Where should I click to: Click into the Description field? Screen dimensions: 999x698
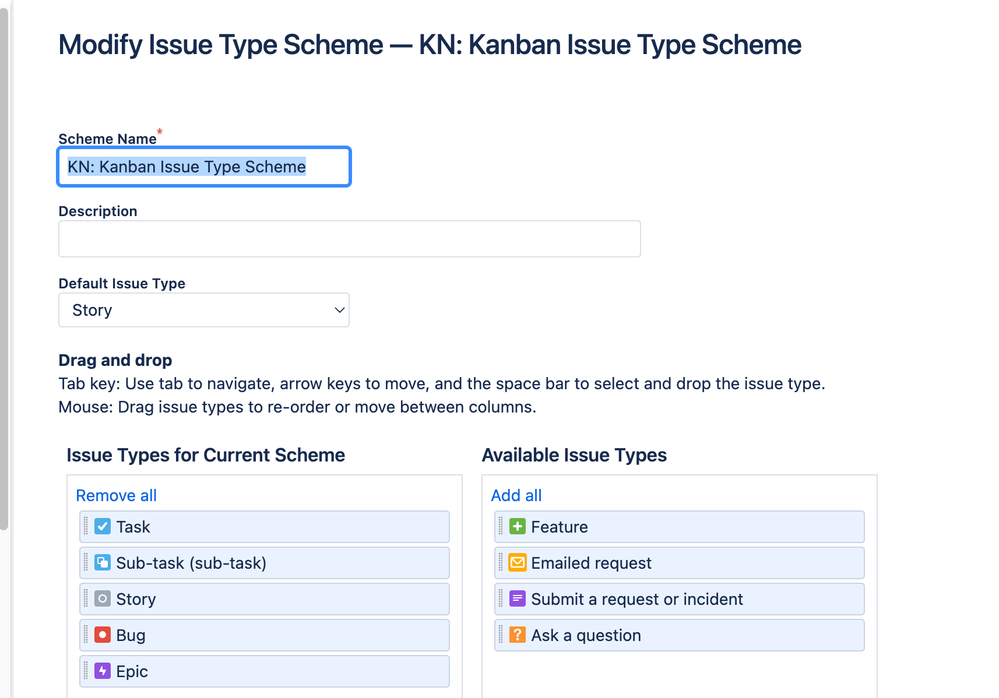click(349, 239)
